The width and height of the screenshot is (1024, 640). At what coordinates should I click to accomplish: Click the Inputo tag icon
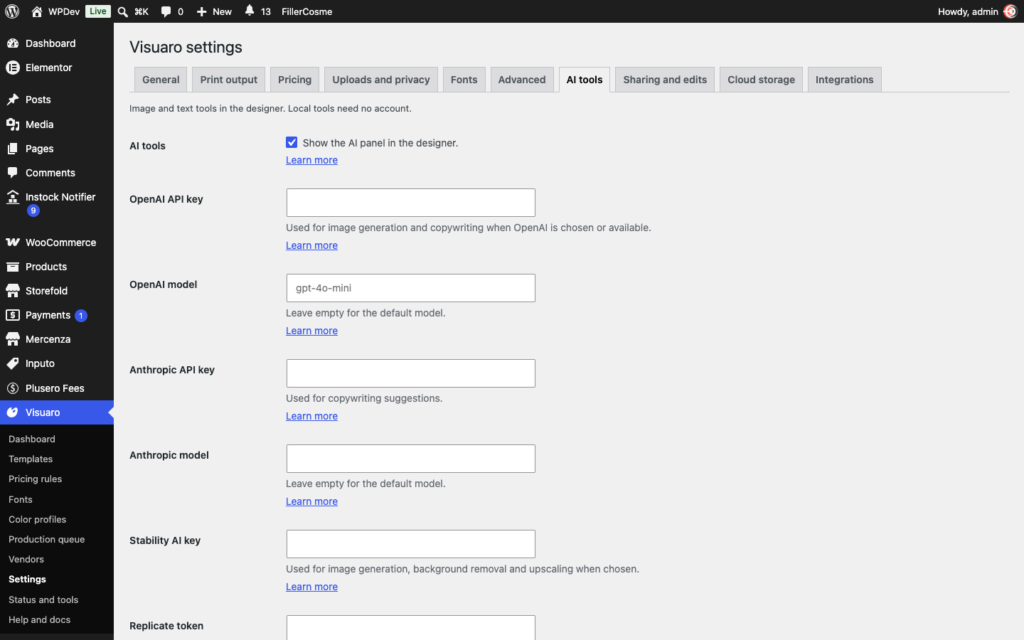tap(12, 363)
